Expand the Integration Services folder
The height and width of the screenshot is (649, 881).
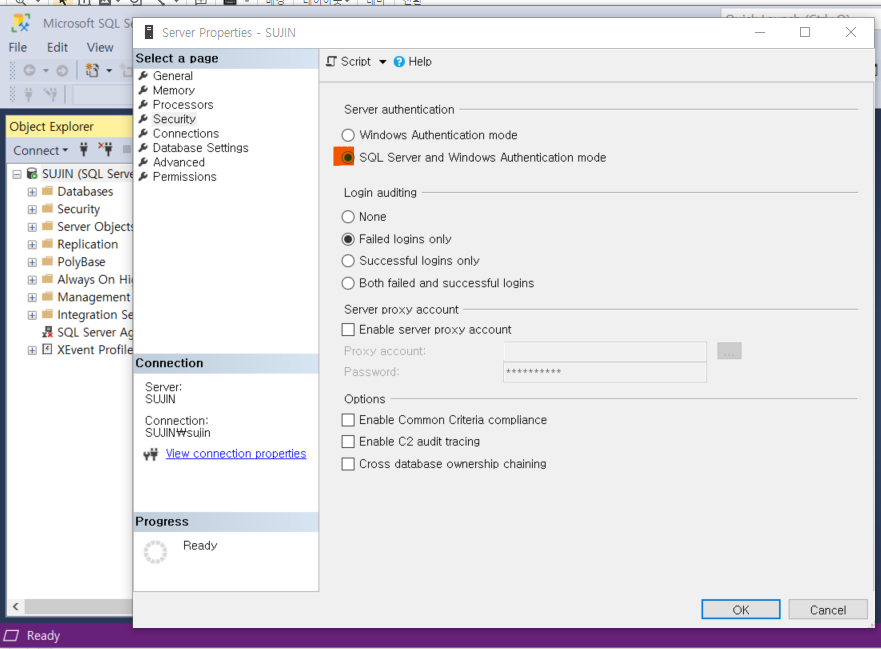(x=32, y=315)
